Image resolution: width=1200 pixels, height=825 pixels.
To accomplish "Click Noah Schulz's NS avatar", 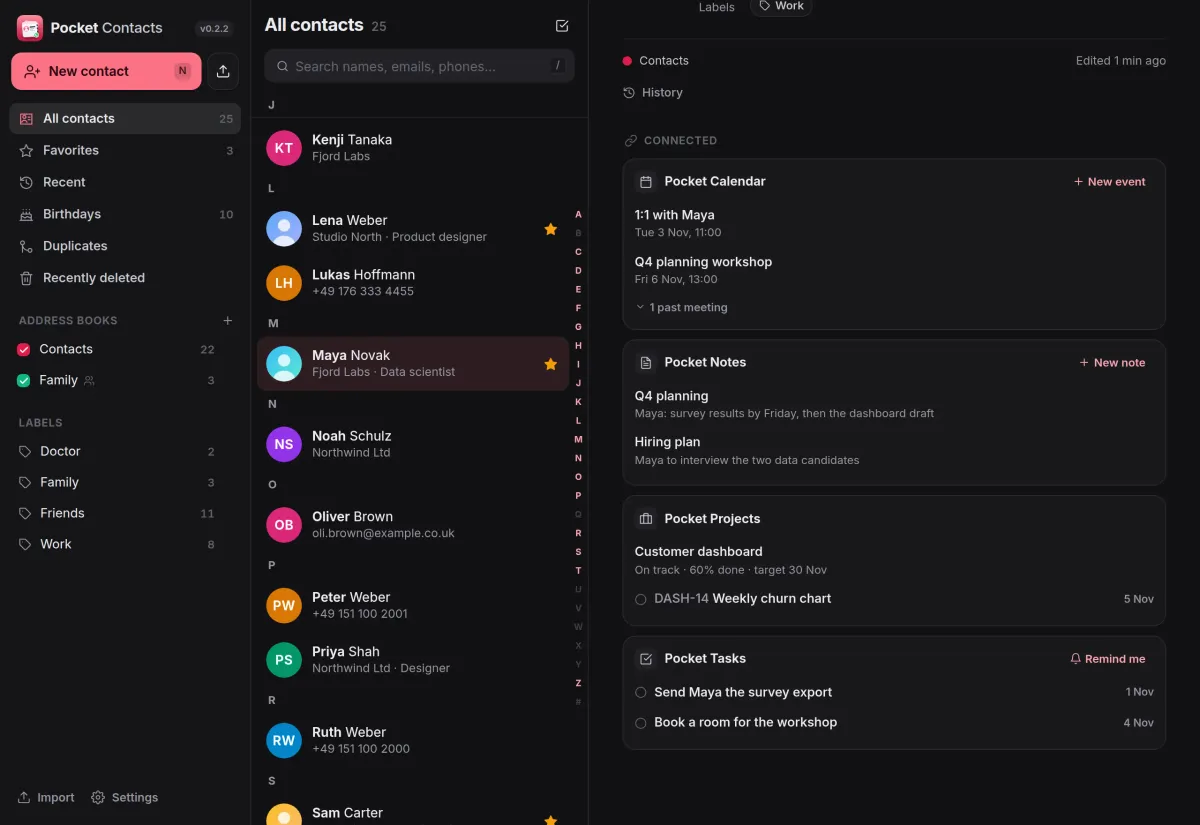I will point(284,444).
